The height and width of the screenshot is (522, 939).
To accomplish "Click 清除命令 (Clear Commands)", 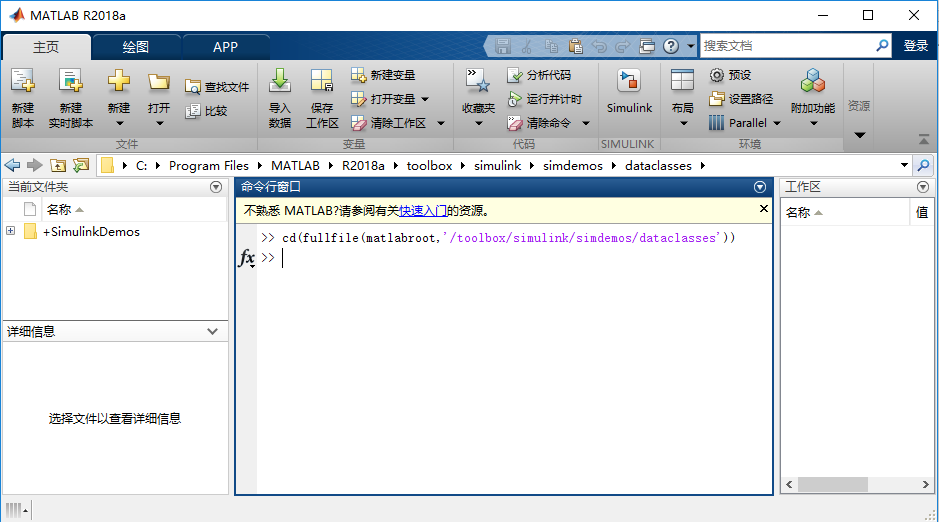I will tap(539, 123).
